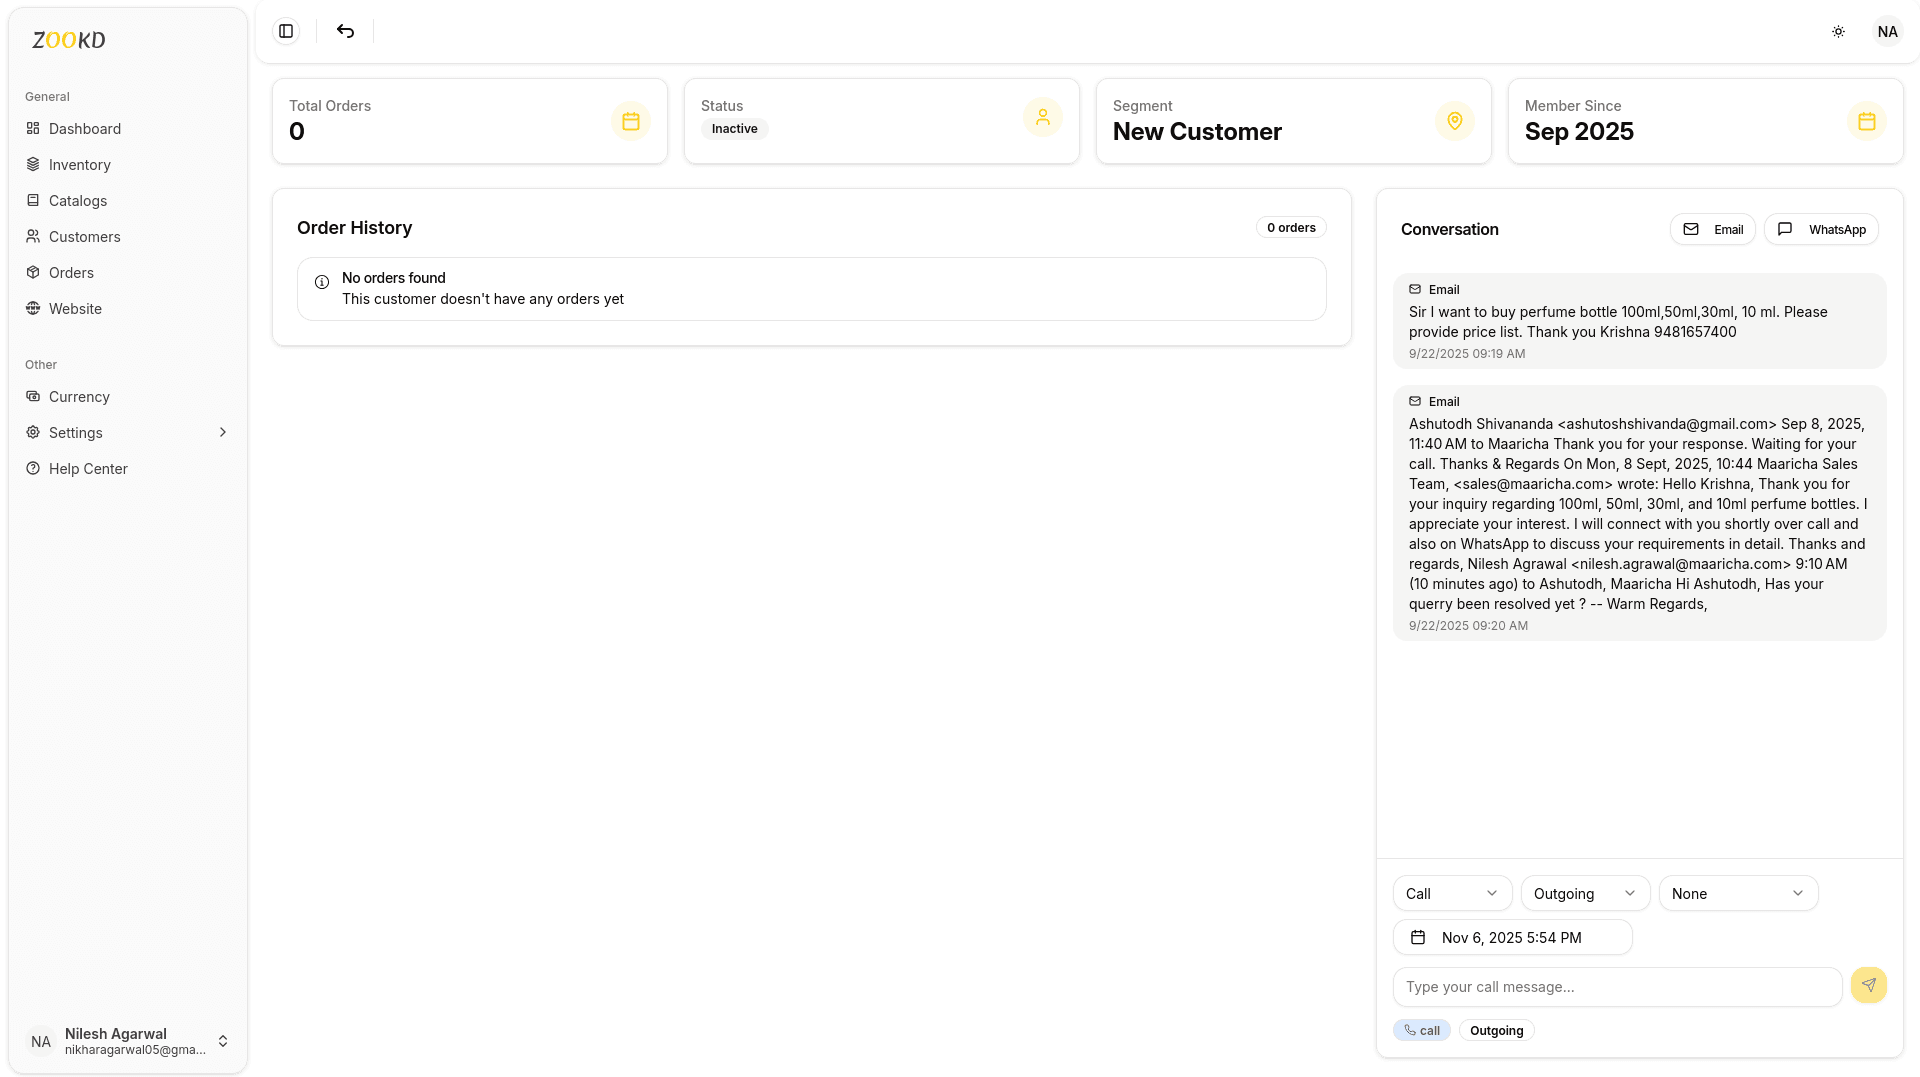The width and height of the screenshot is (1920, 1077).
Task: Expand the Call type dropdown
Action: coord(1451,893)
